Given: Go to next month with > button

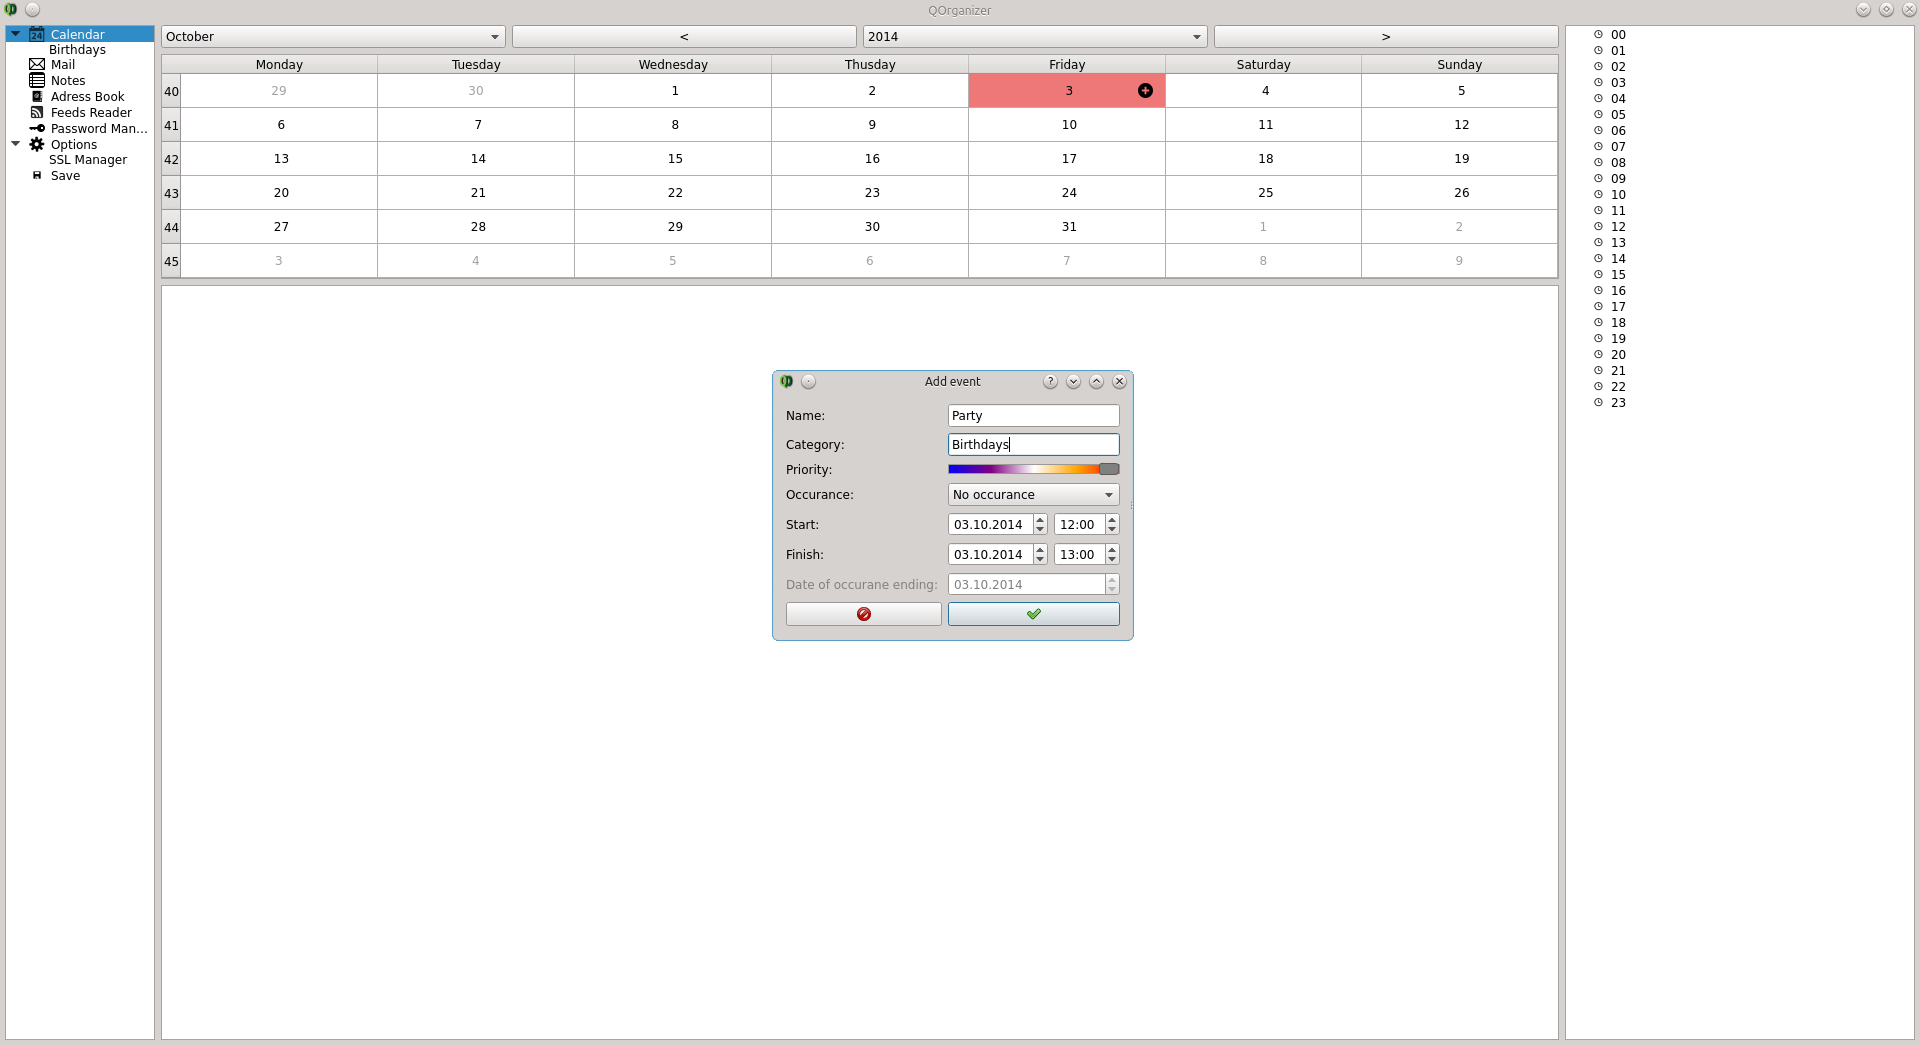Looking at the screenshot, I should pos(1386,37).
